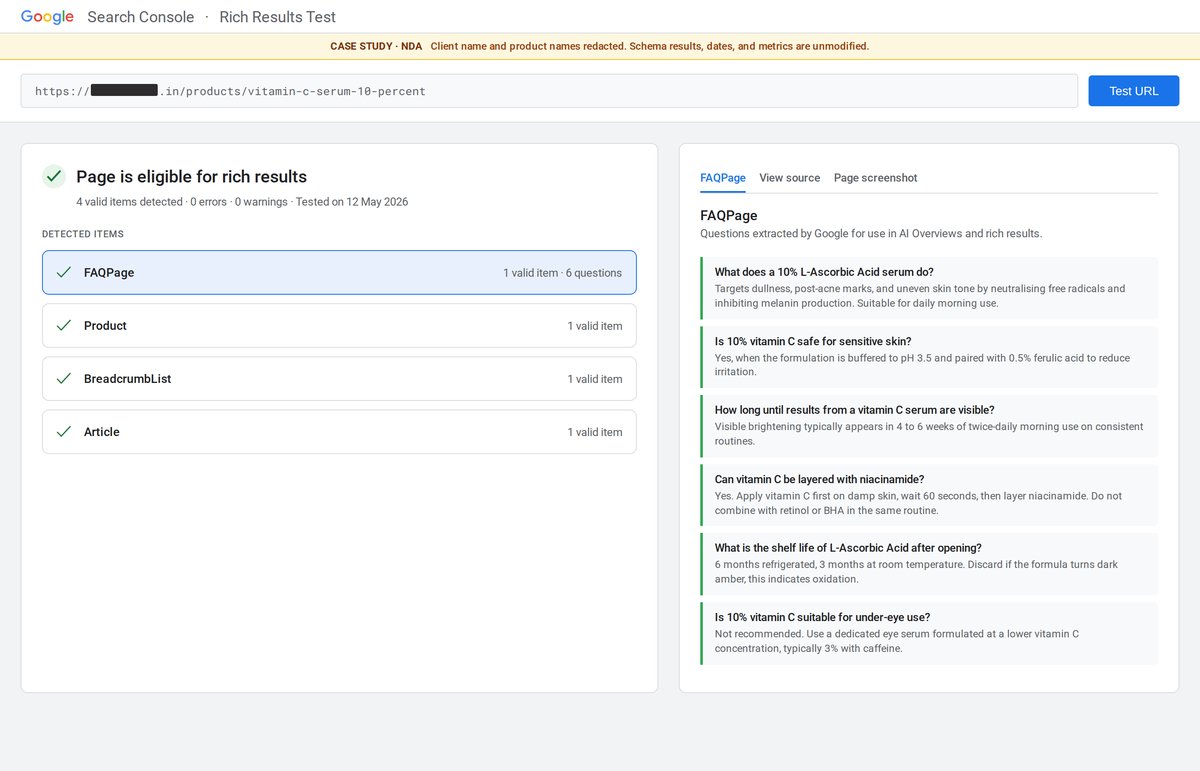Open the BreadcrumbList detected item
Screen dimensions: 1200x771
point(339,379)
